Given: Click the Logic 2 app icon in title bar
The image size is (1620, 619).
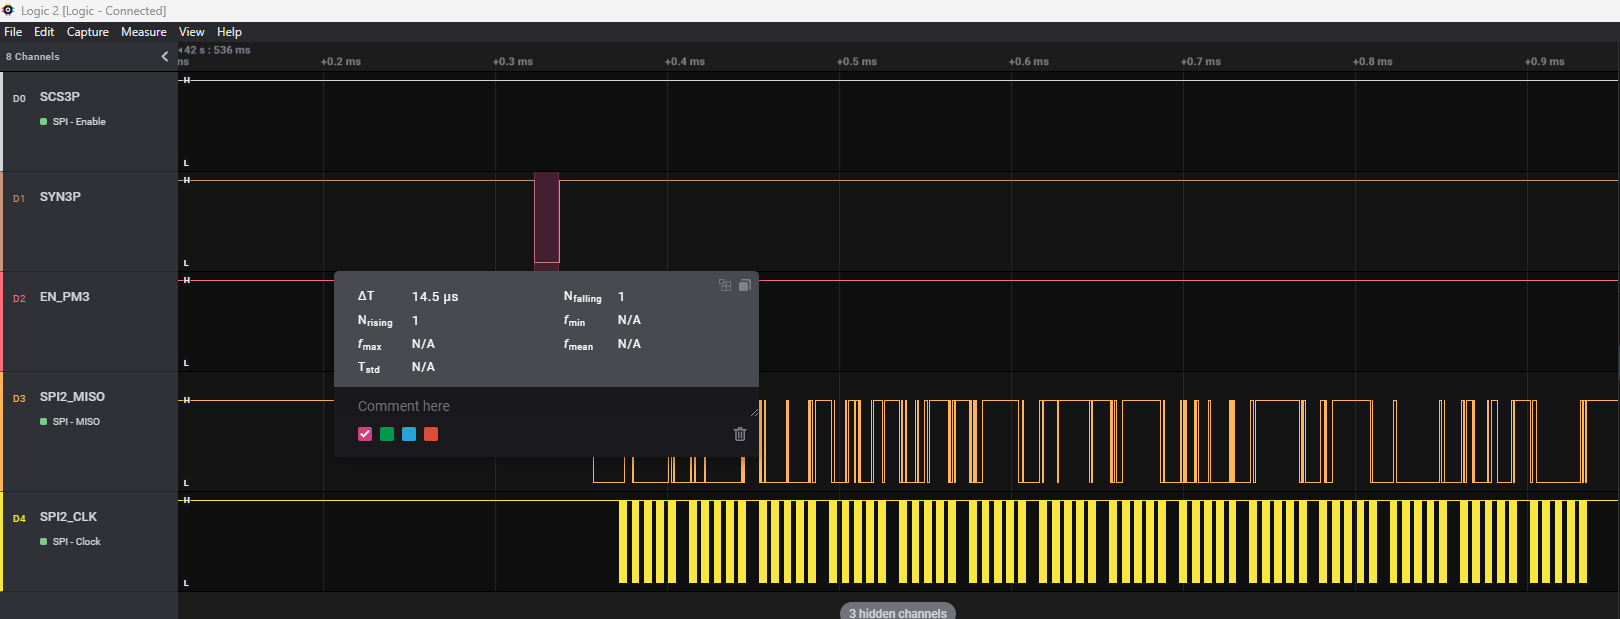Looking at the screenshot, I should pos(8,10).
